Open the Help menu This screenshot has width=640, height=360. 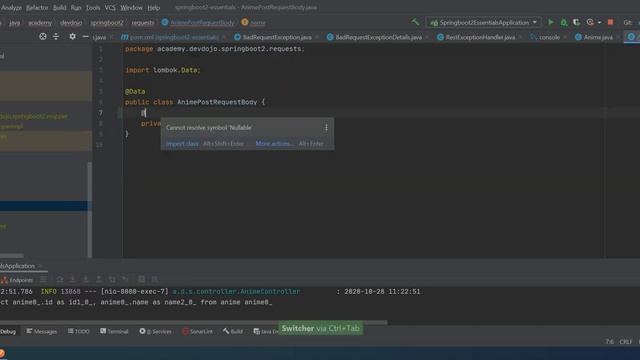coord(153,8)
